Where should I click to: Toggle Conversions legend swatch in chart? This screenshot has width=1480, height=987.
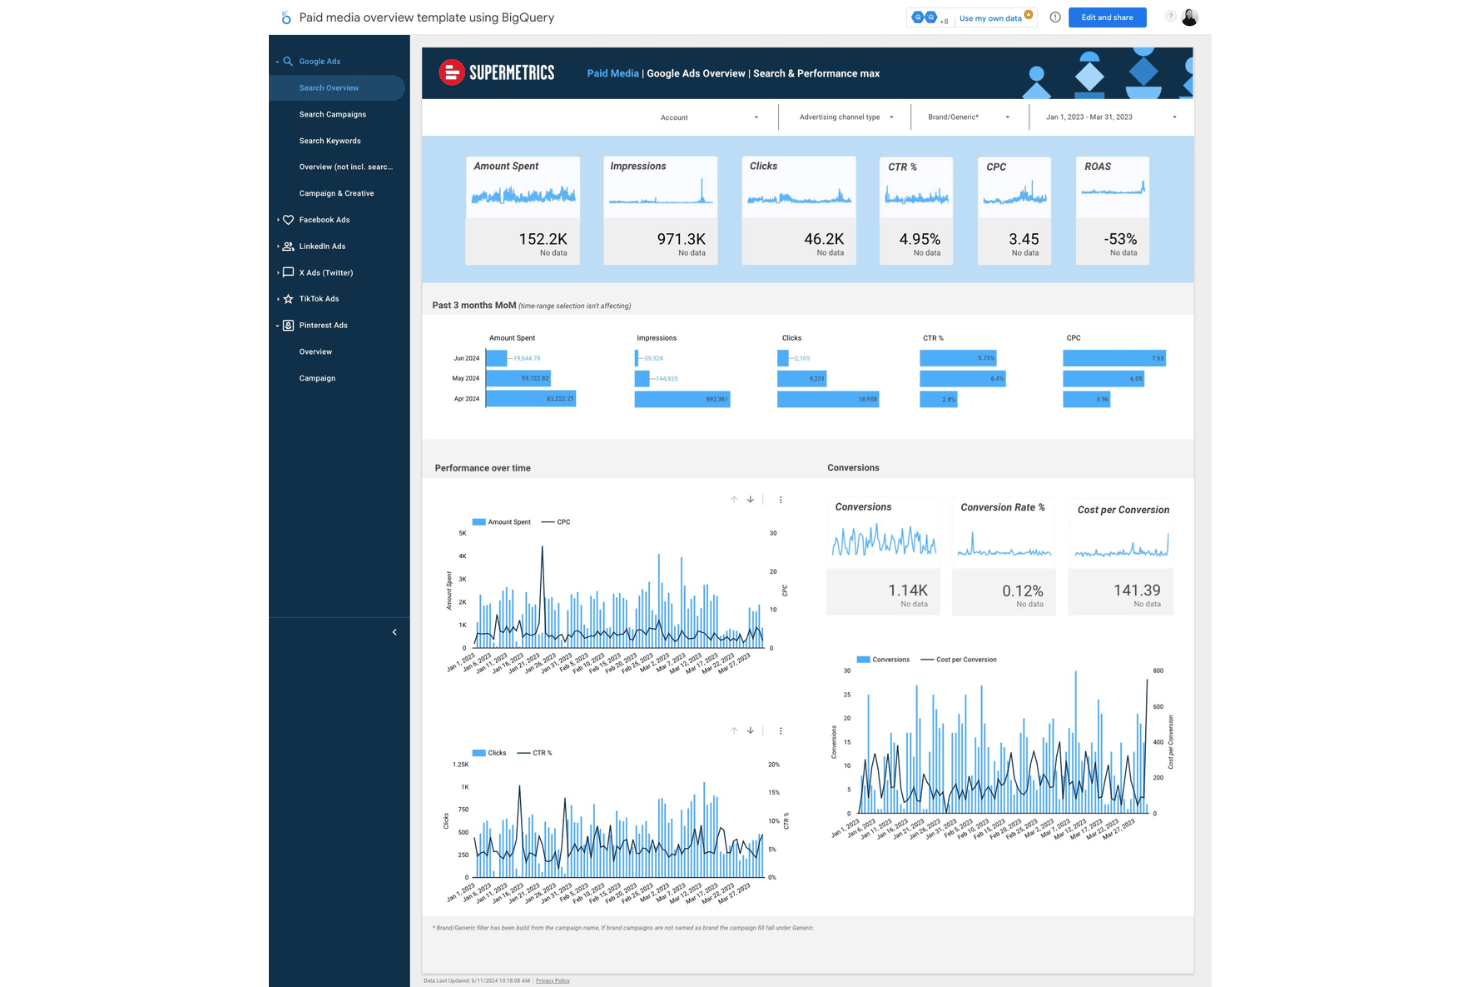pos(863,660)
